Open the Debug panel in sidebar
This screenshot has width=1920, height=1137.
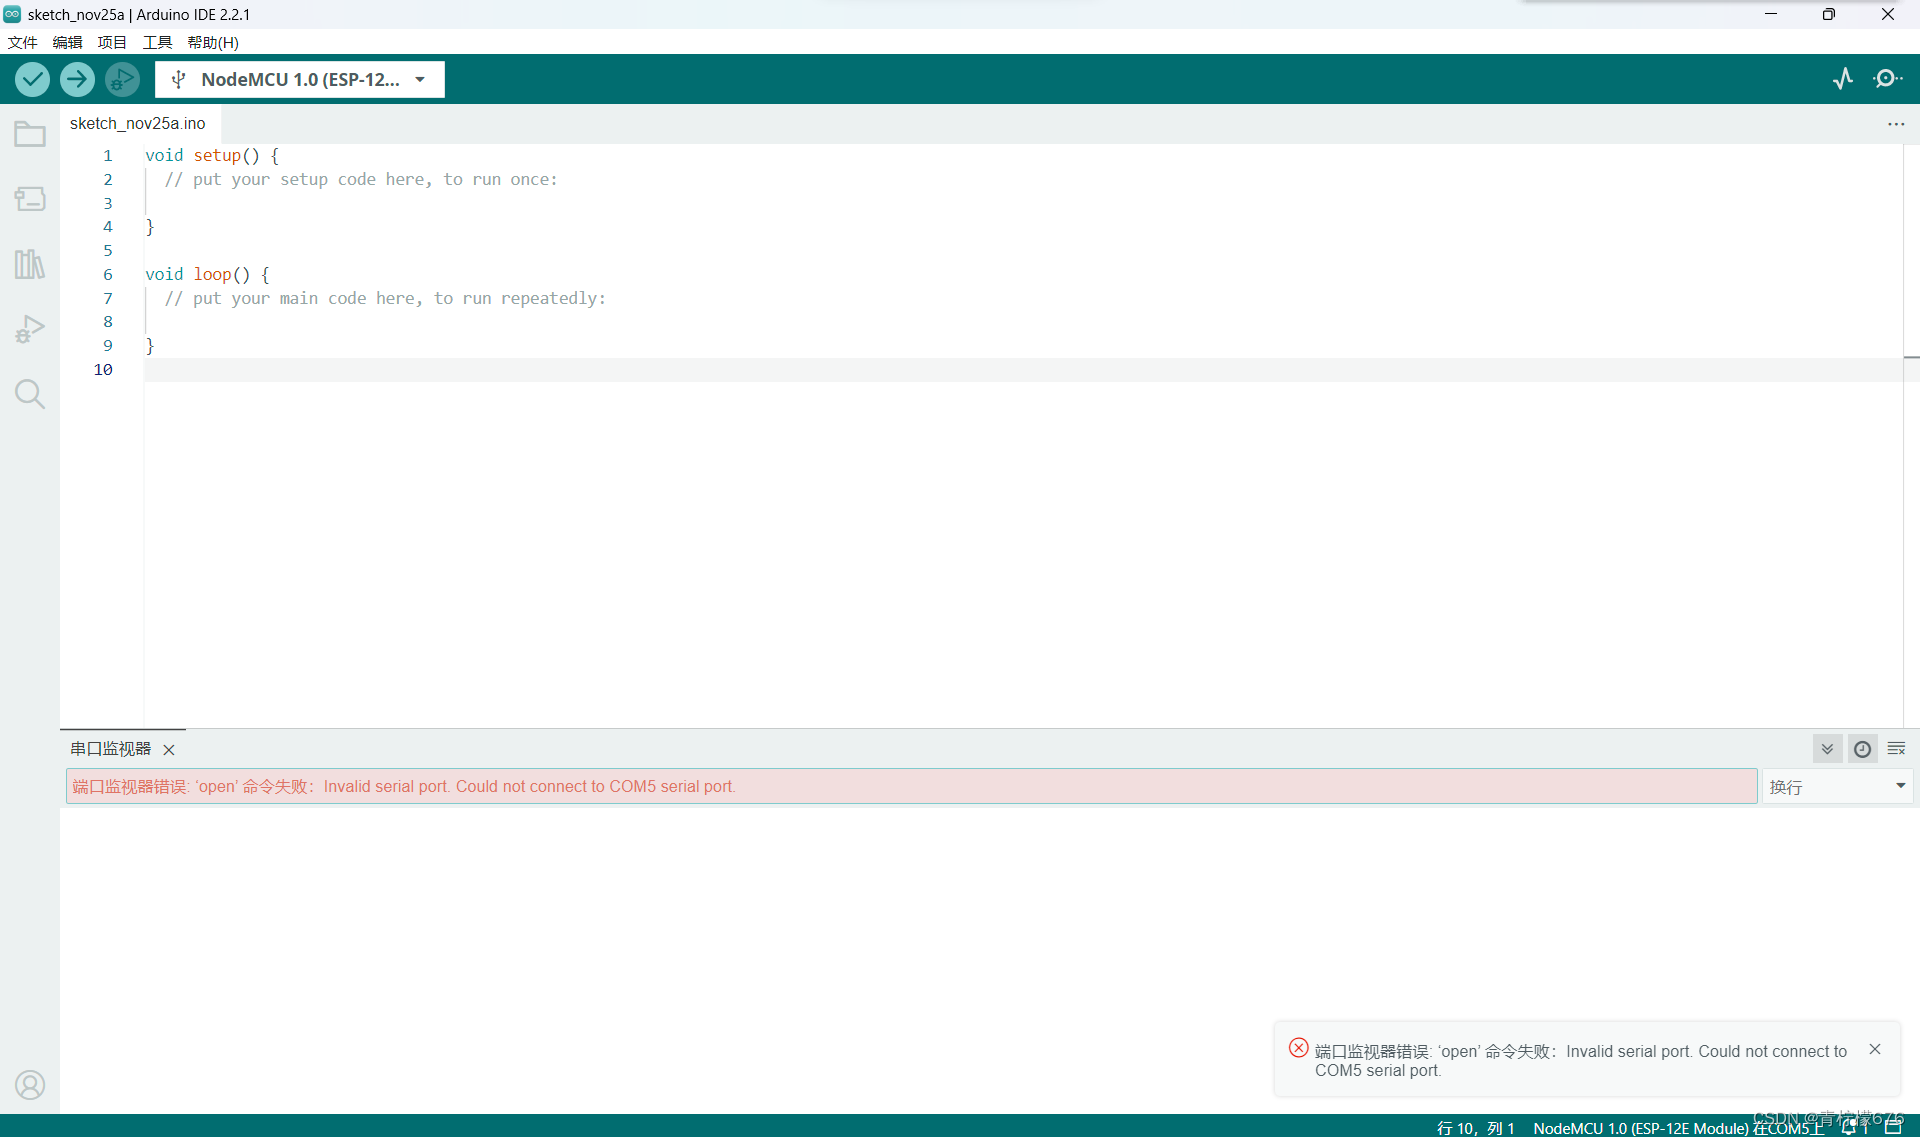pyautogui.click(x=30, y=329)
